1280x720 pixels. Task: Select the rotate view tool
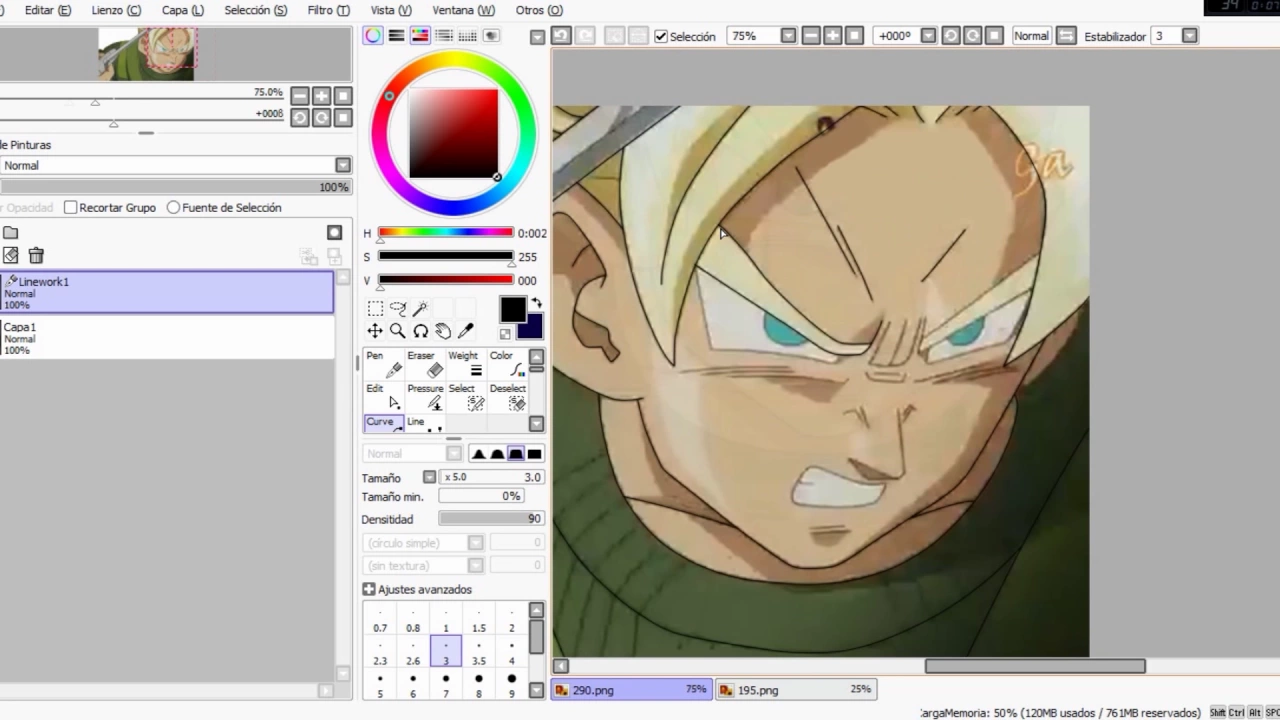click(421, 331)
